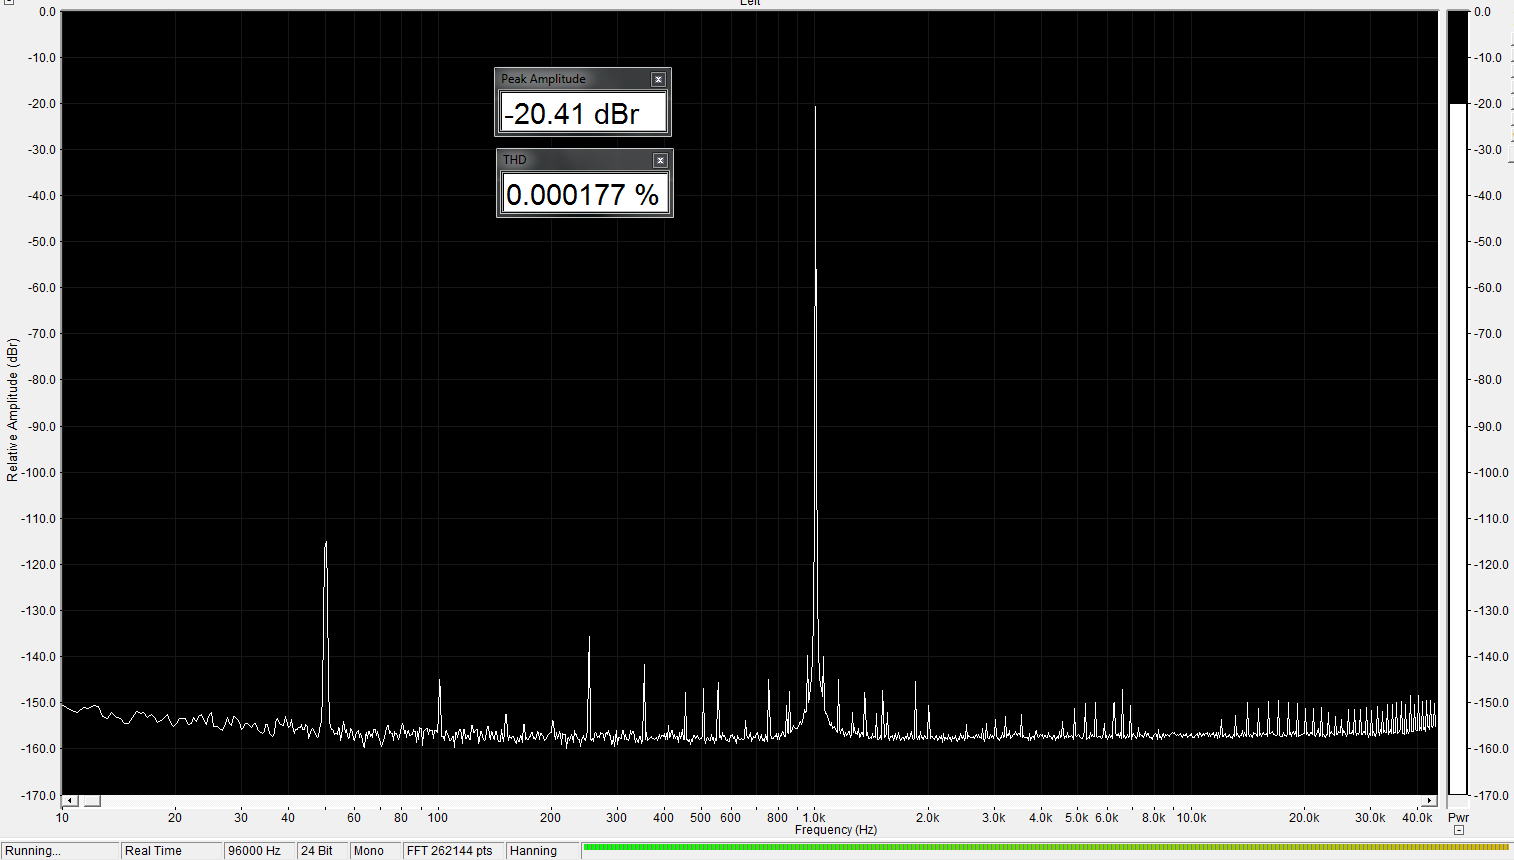Click the Pwr label under the meter
This screenshot has width=1514, height=860.
pyautogui.click(x=1458, y=818)
